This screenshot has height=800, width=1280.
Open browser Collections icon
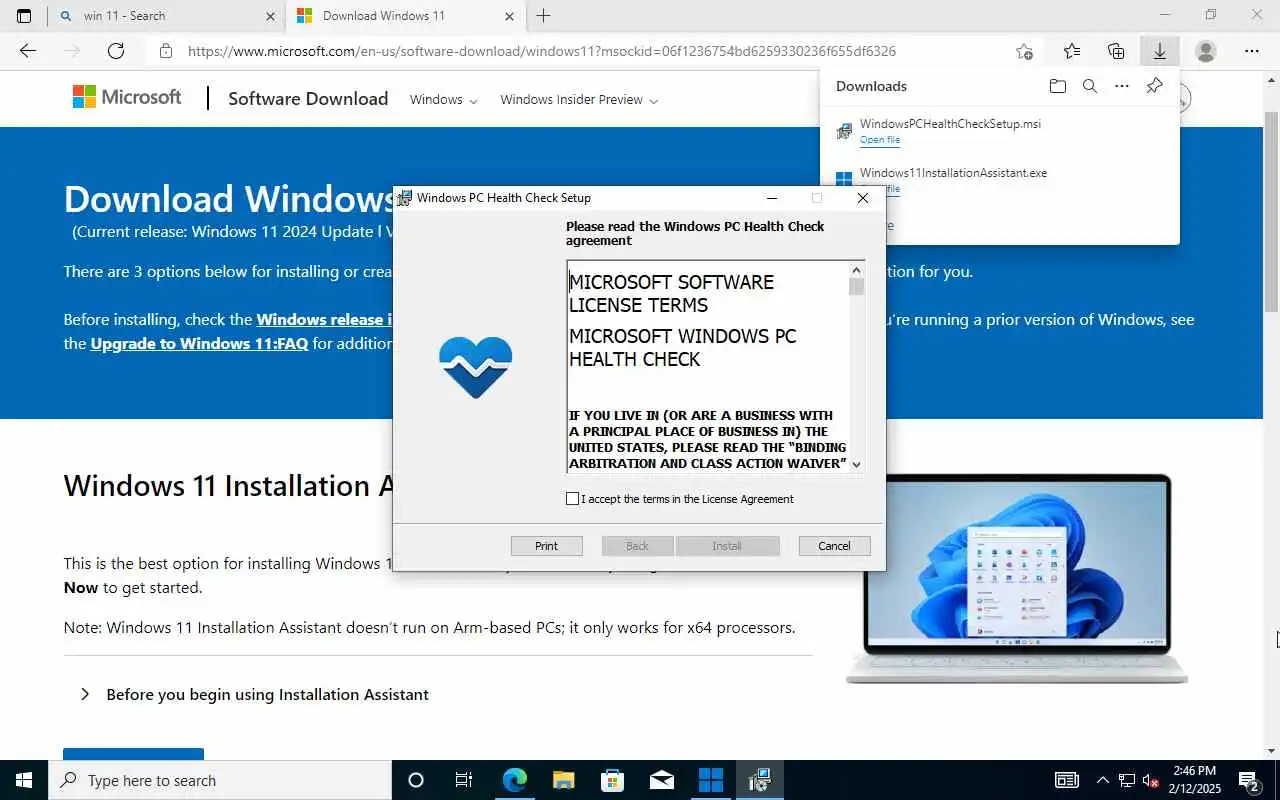(1116, 51)
